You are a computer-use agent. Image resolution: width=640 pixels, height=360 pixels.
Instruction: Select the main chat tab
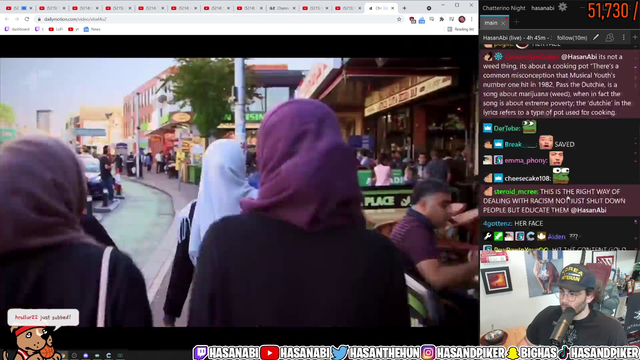[x=491, y=23]
